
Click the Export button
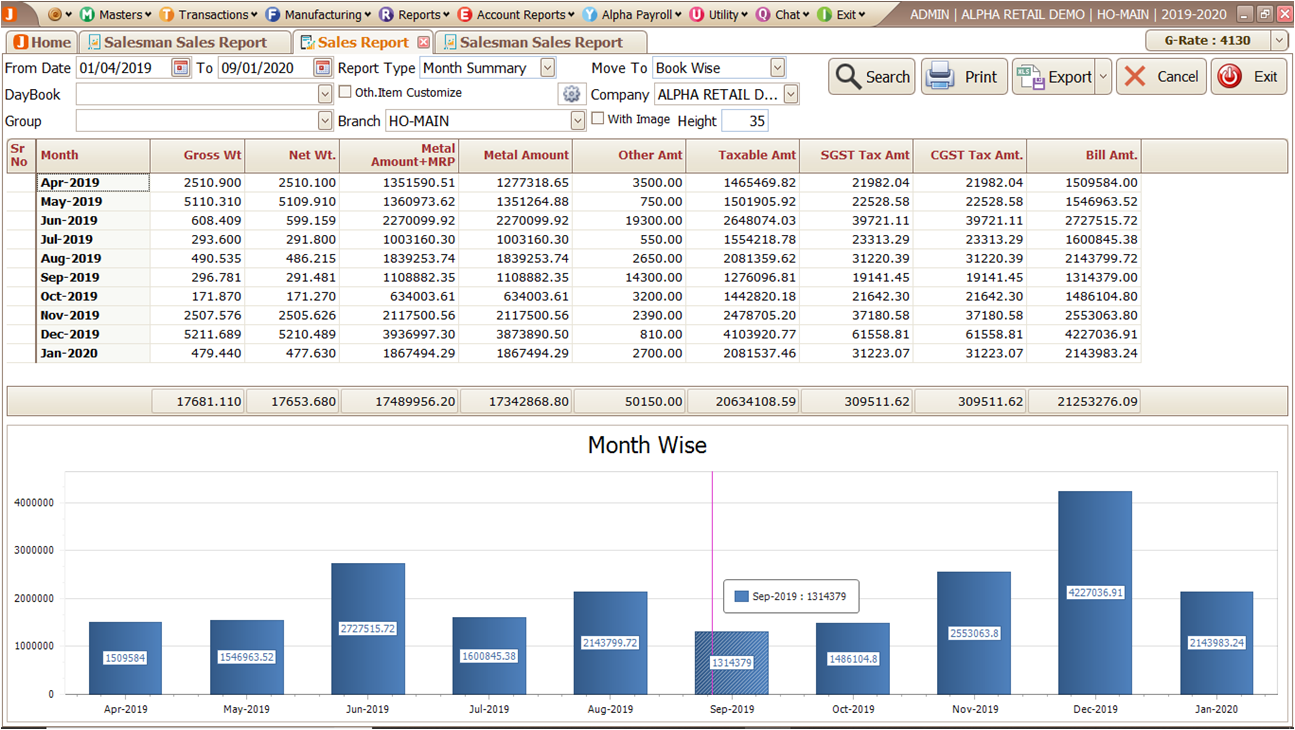[1054, 77]
